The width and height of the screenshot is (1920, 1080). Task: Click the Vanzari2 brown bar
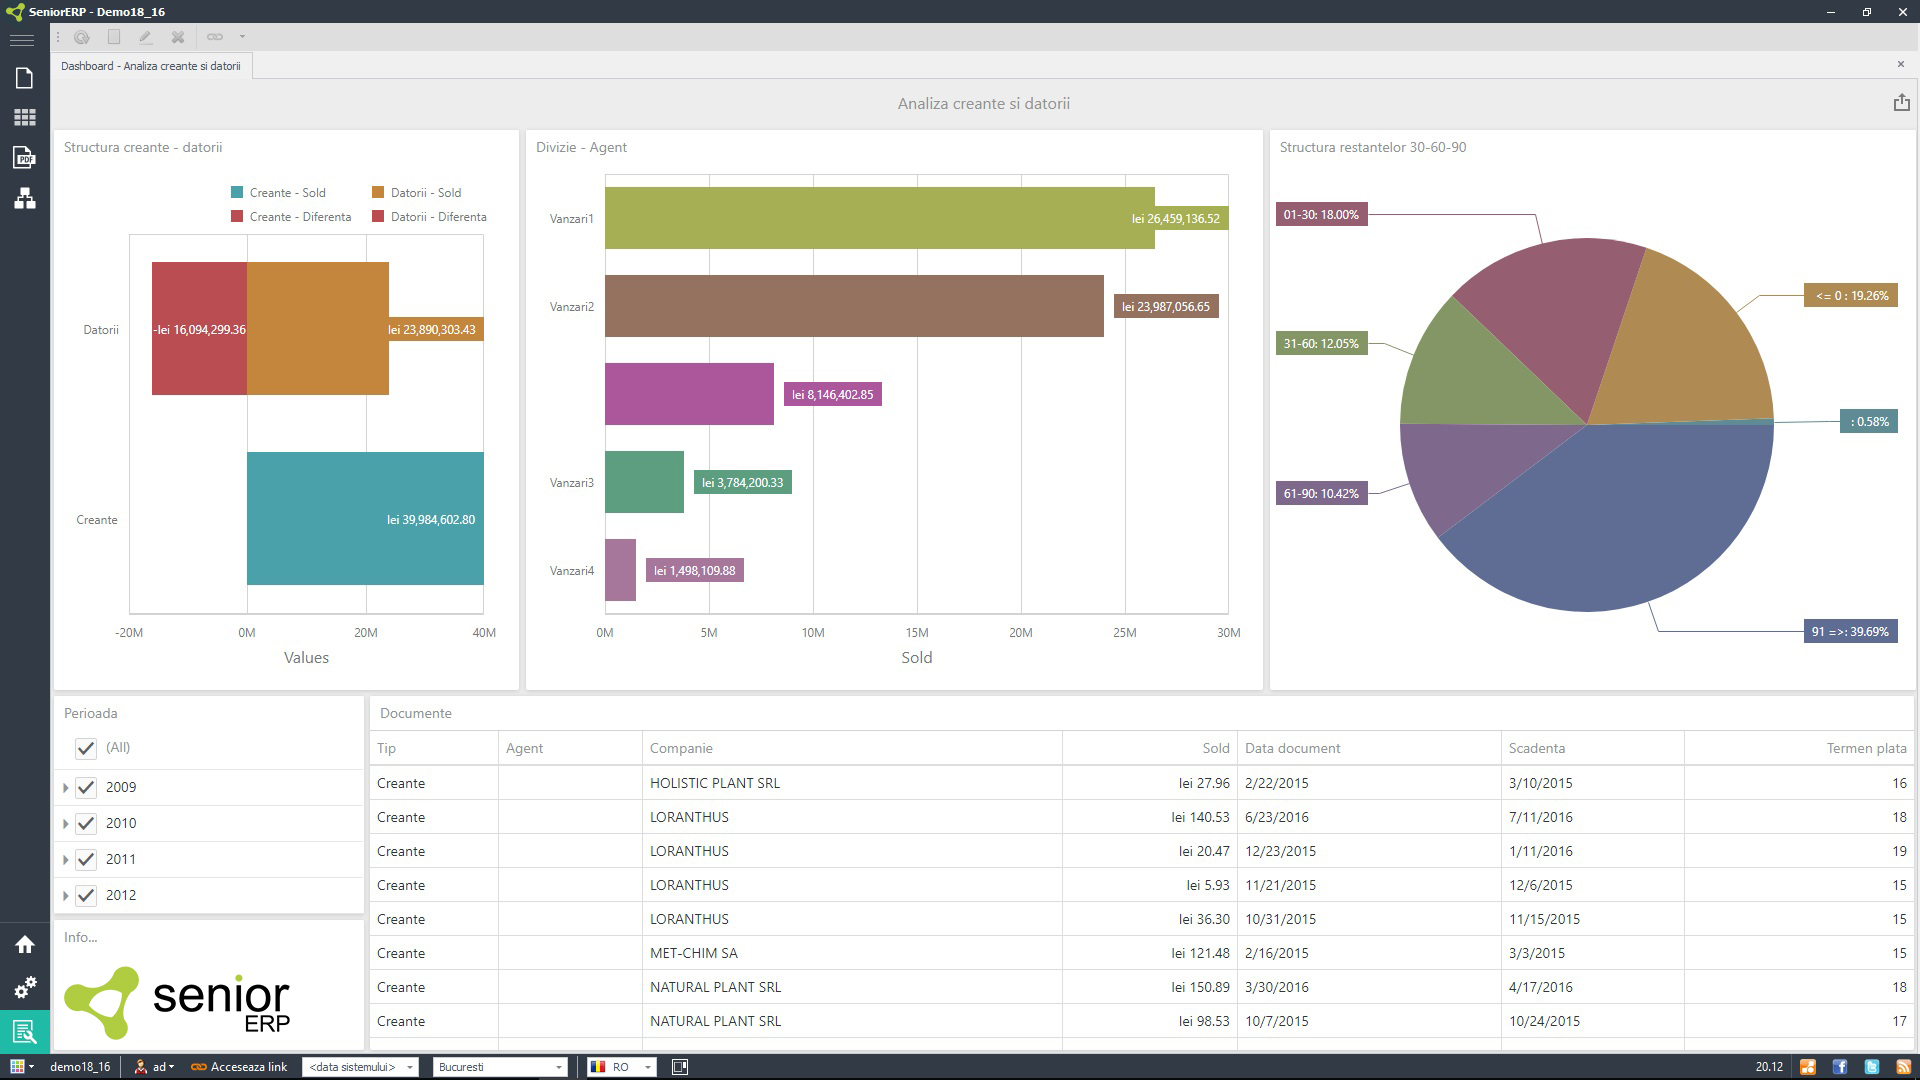[854, 306]
